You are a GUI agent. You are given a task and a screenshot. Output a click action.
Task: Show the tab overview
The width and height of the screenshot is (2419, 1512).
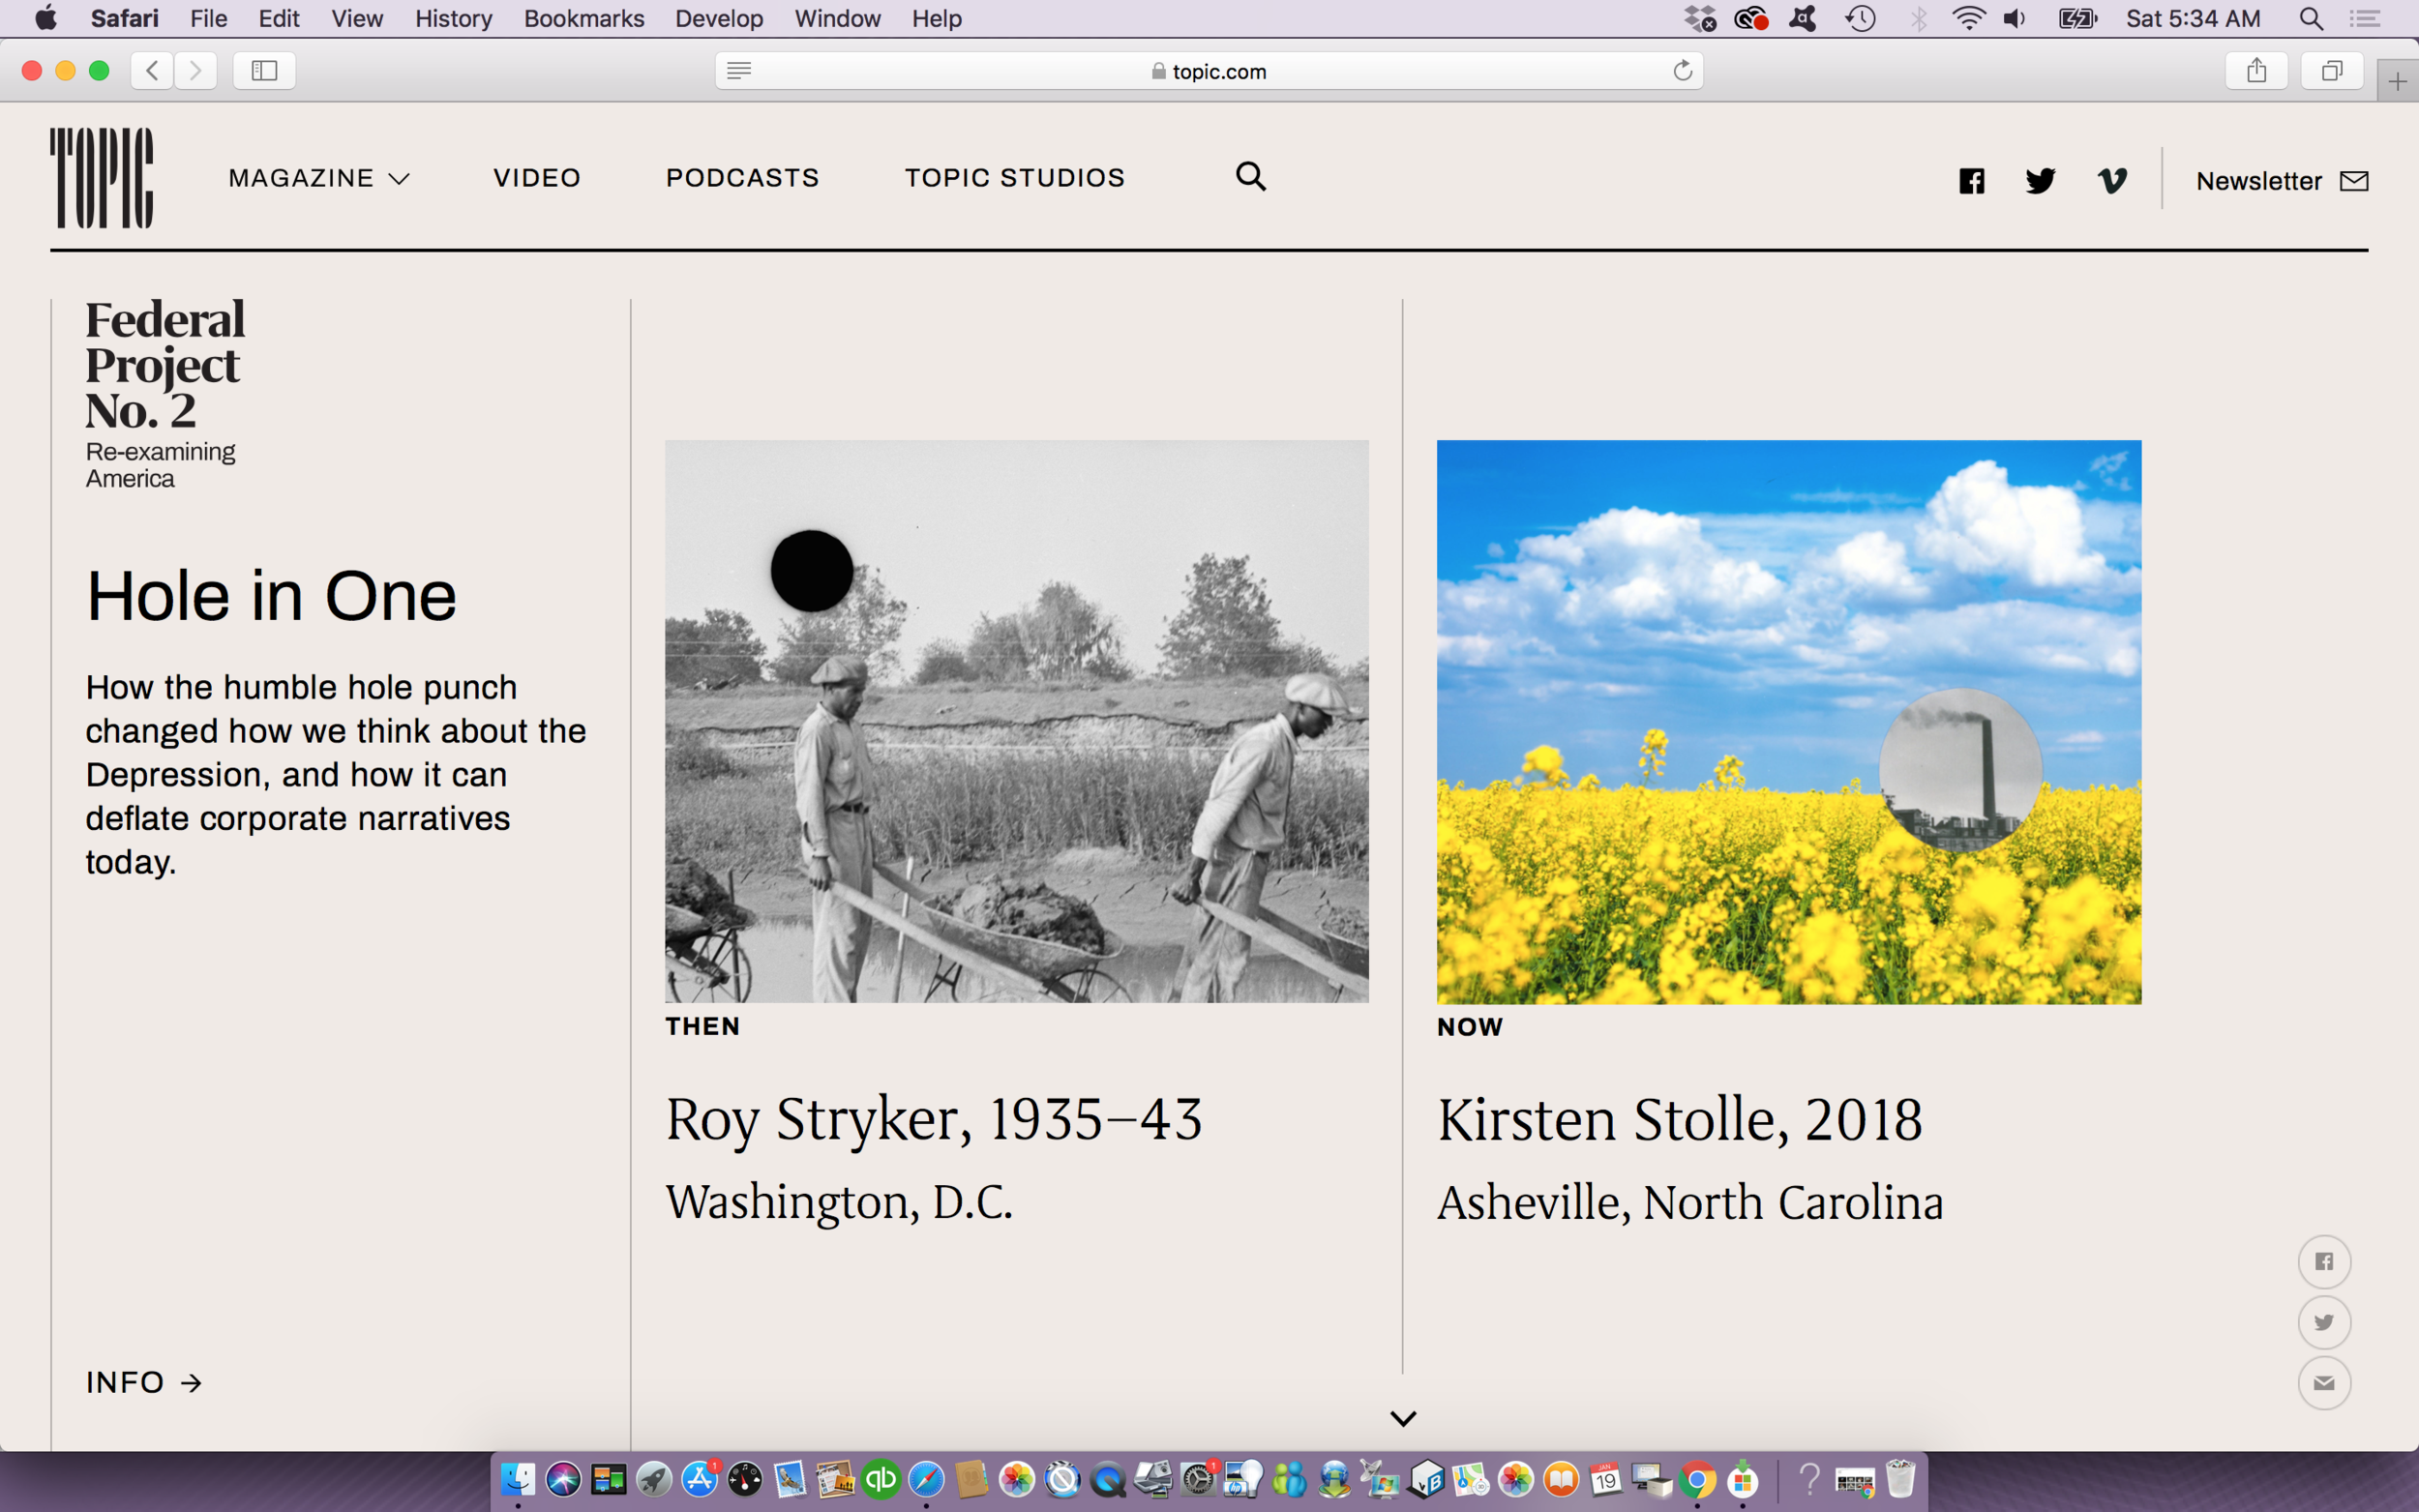click(2332, 71)
